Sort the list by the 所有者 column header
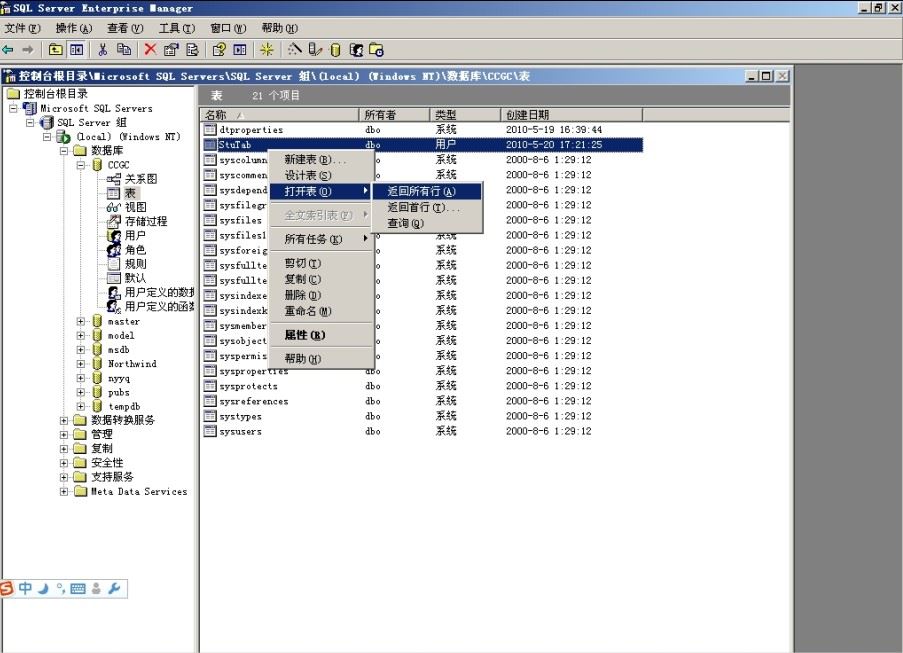Screen dimensions: 903x653 click(x=394, y=115)
